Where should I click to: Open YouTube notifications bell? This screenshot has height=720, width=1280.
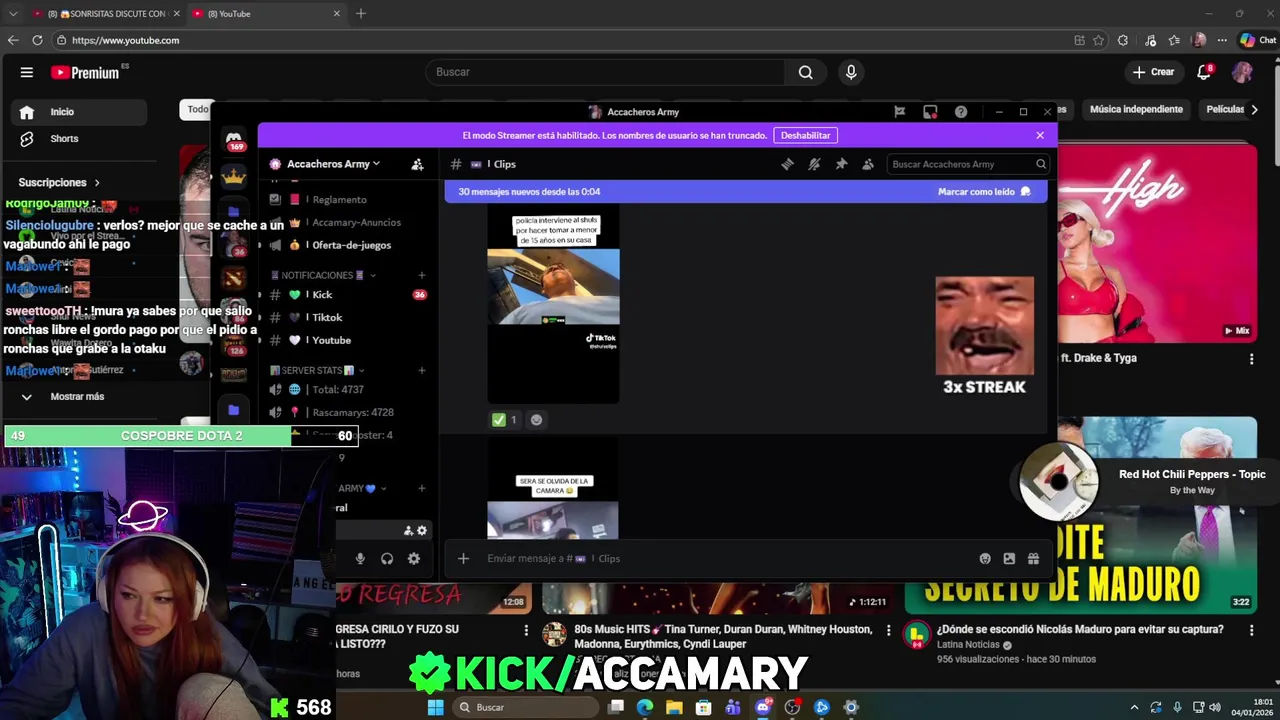(x=1204, y=72)
